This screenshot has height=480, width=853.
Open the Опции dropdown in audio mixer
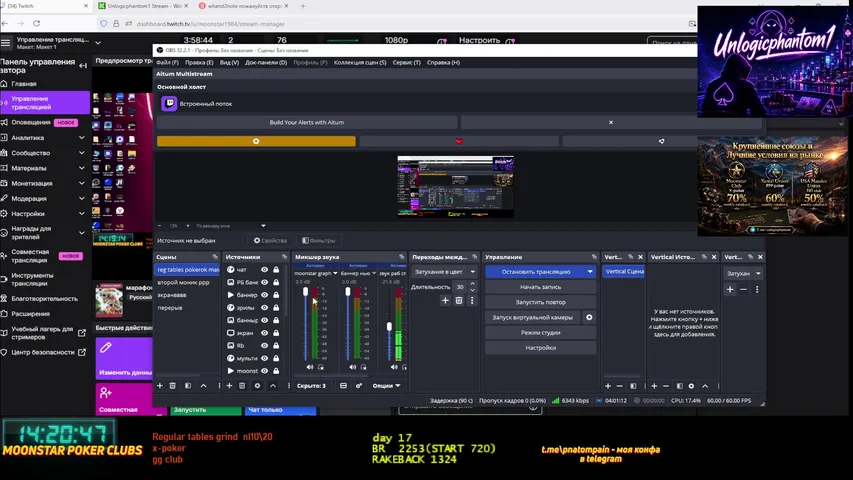point(386,386)
